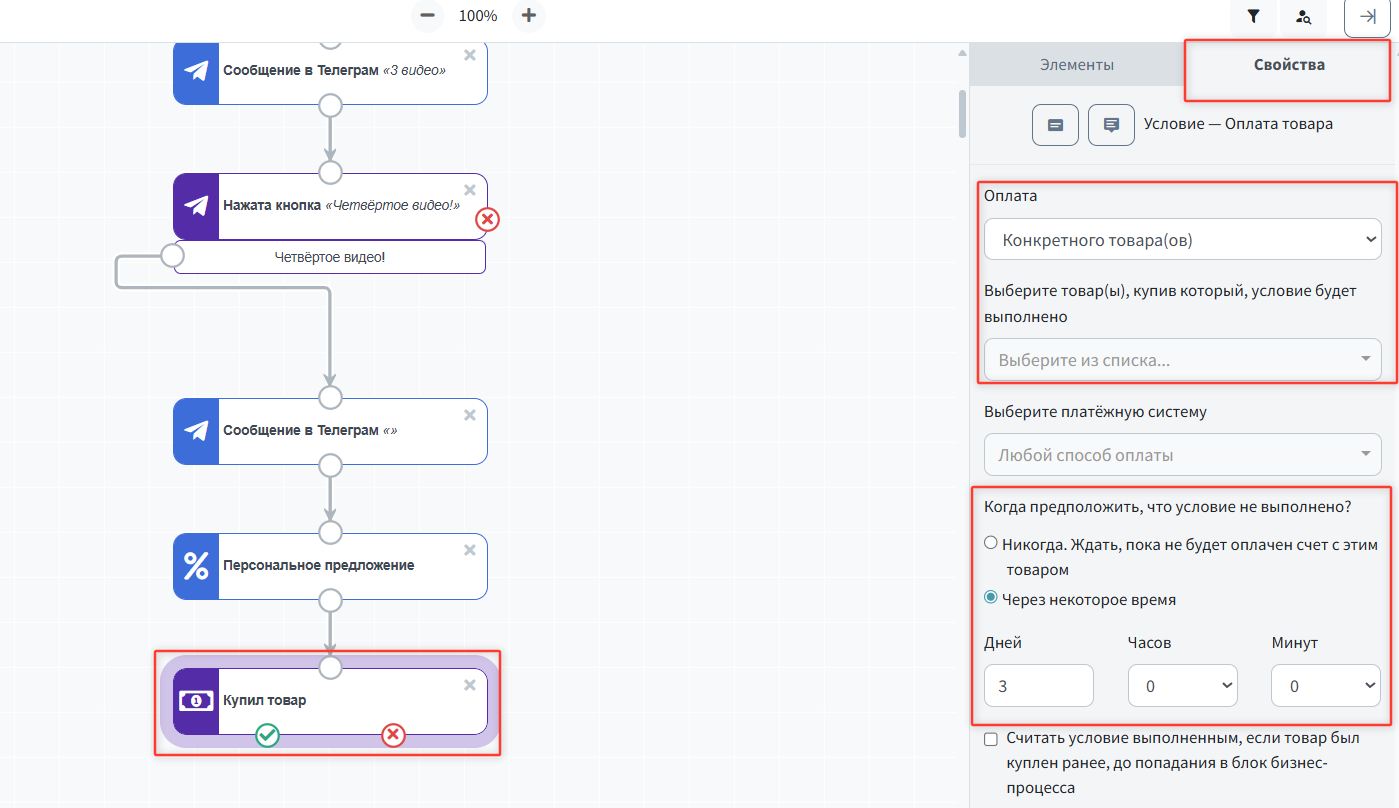Collapse the side panel with arrow icon

(x=1367, y=17)
